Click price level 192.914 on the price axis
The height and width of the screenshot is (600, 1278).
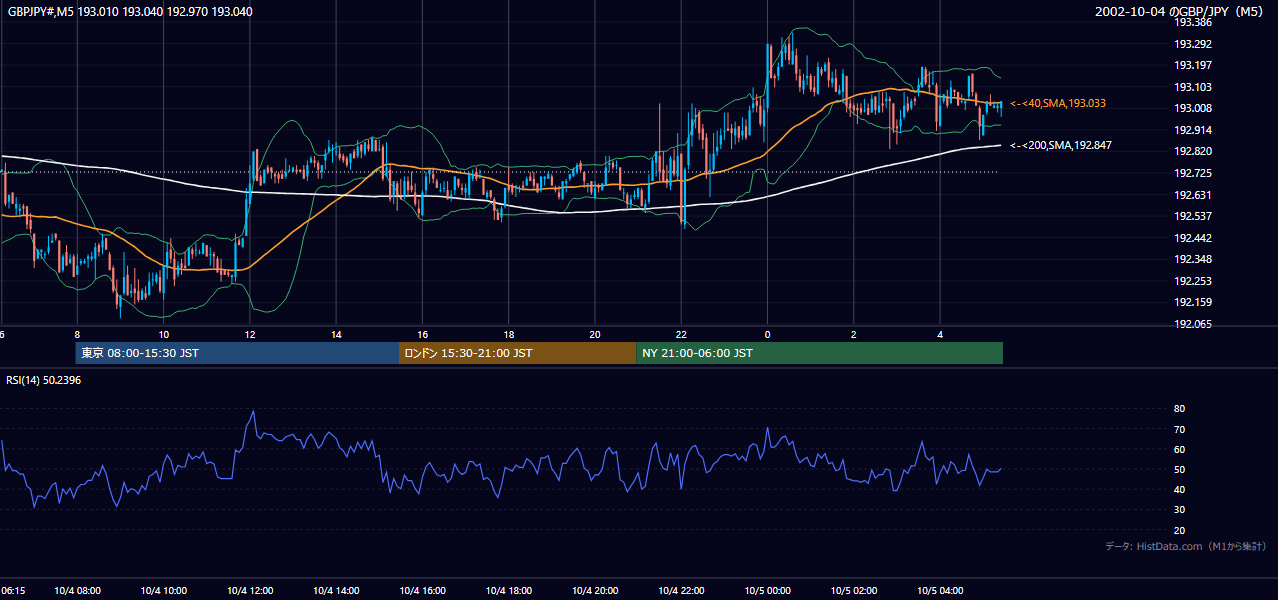click(x=1192, y=130)
